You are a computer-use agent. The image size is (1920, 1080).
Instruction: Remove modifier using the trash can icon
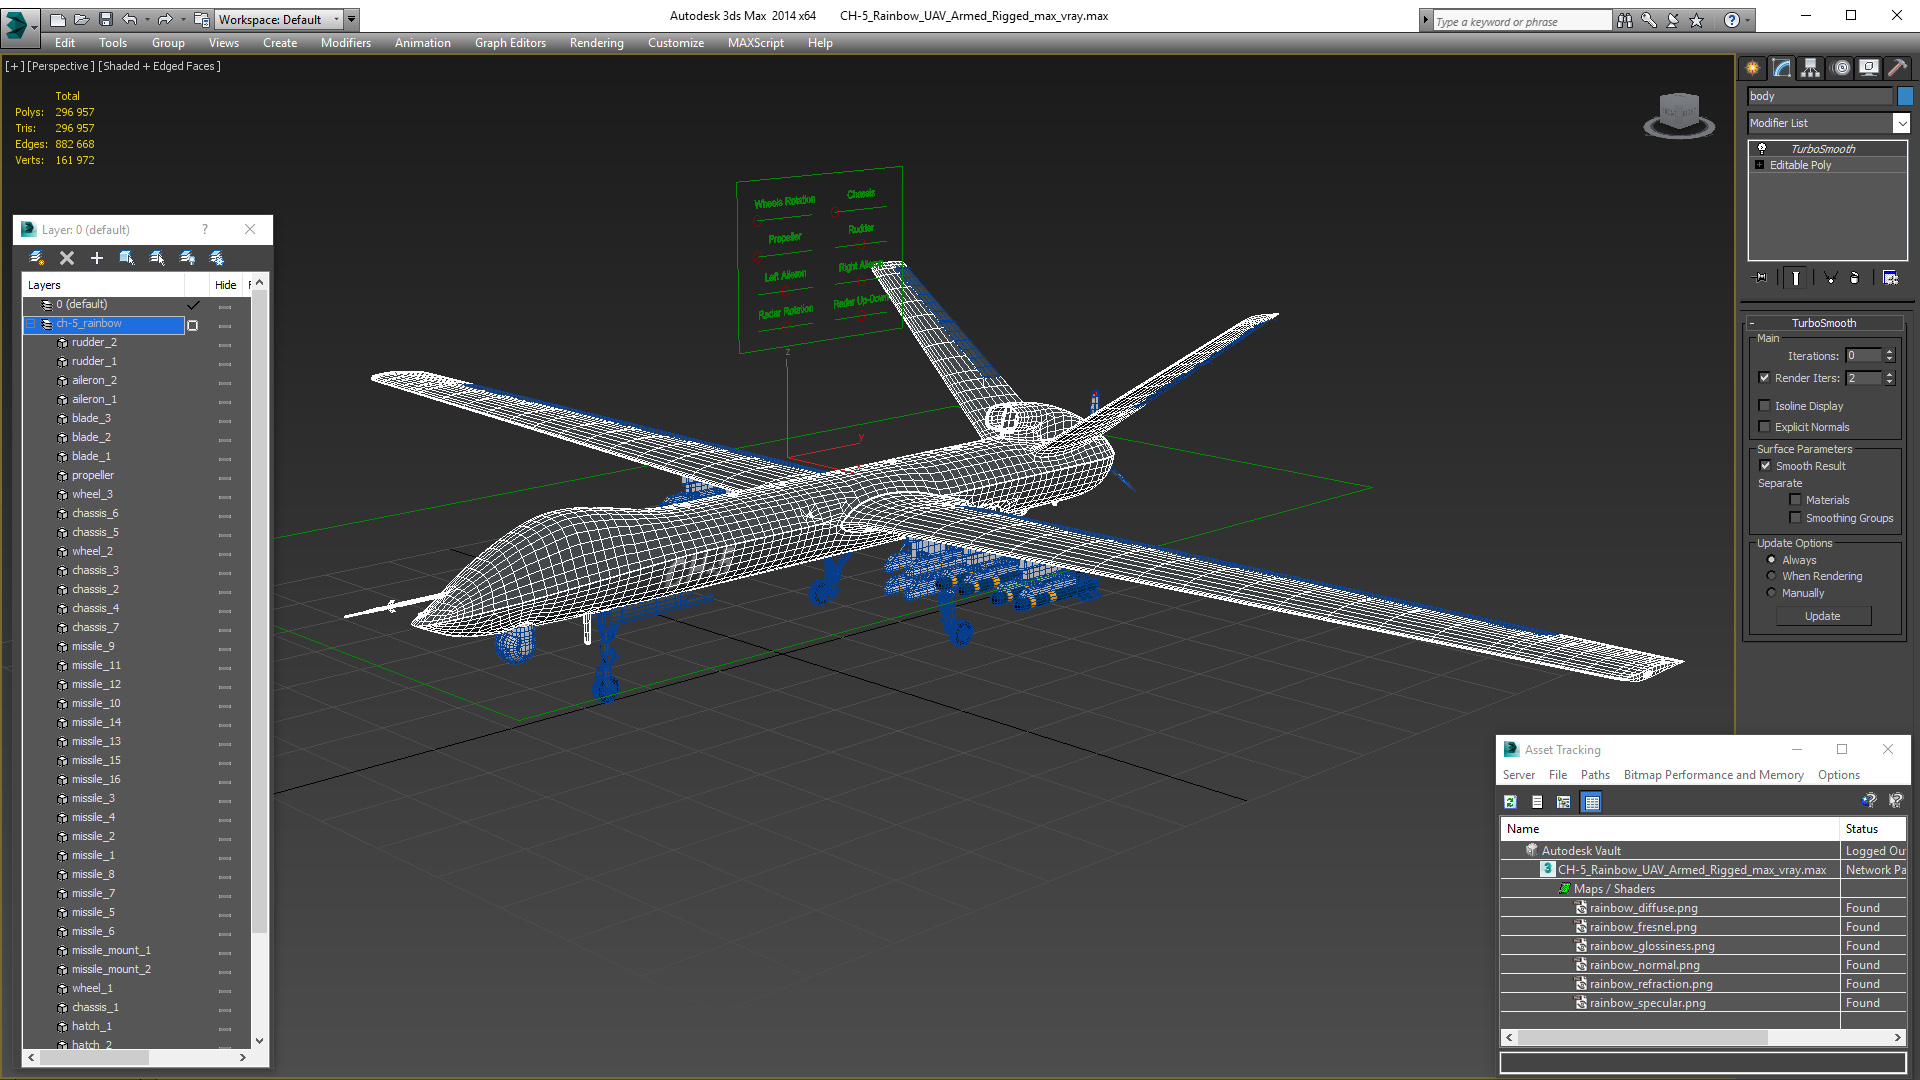1855,278
